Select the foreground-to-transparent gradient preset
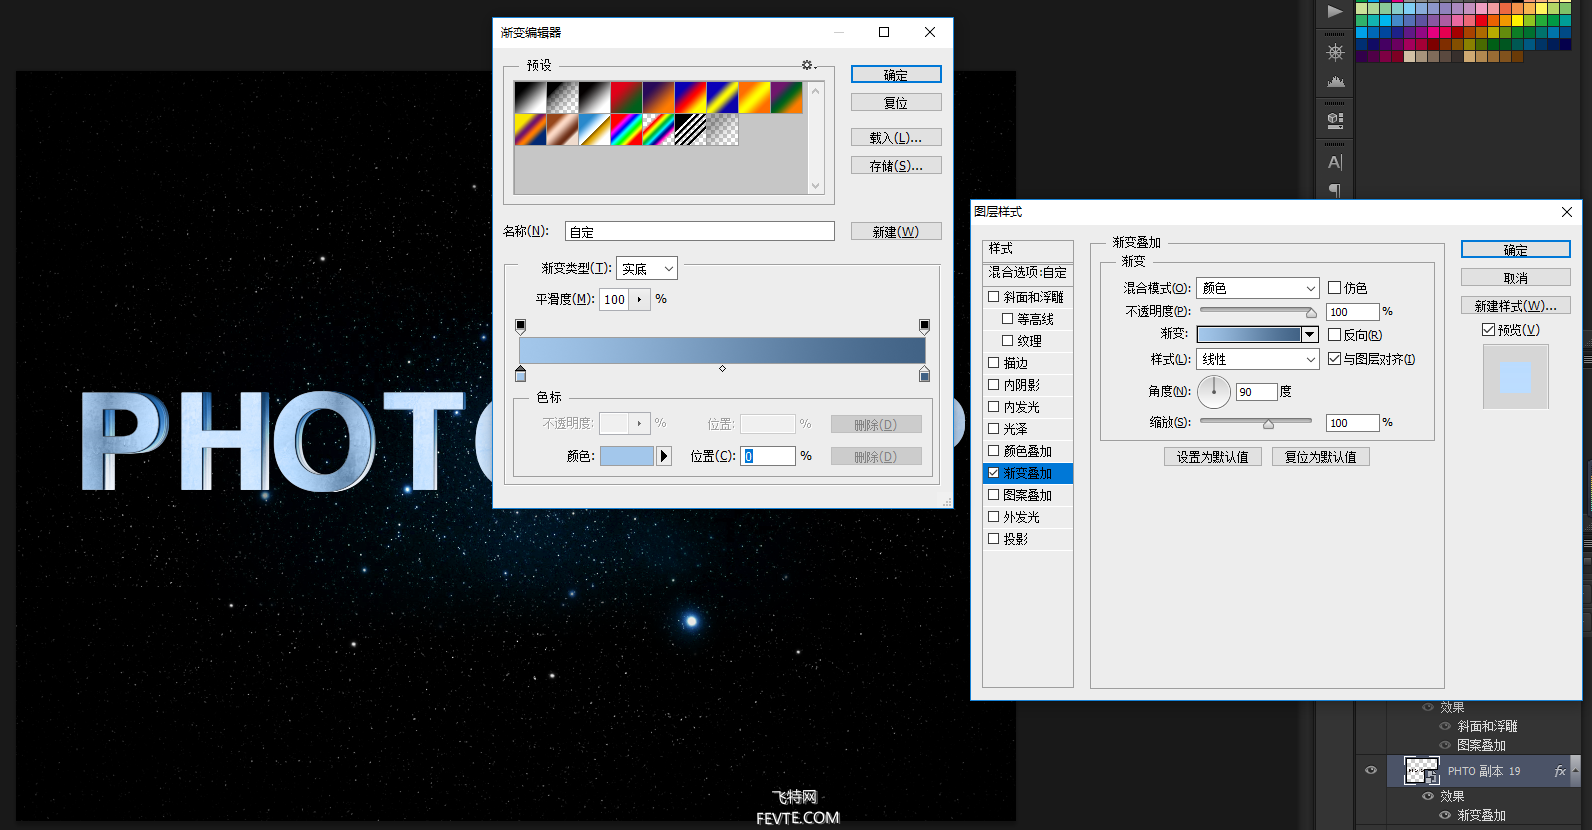Screen dimensions: 1592x830 coord(562,98)
